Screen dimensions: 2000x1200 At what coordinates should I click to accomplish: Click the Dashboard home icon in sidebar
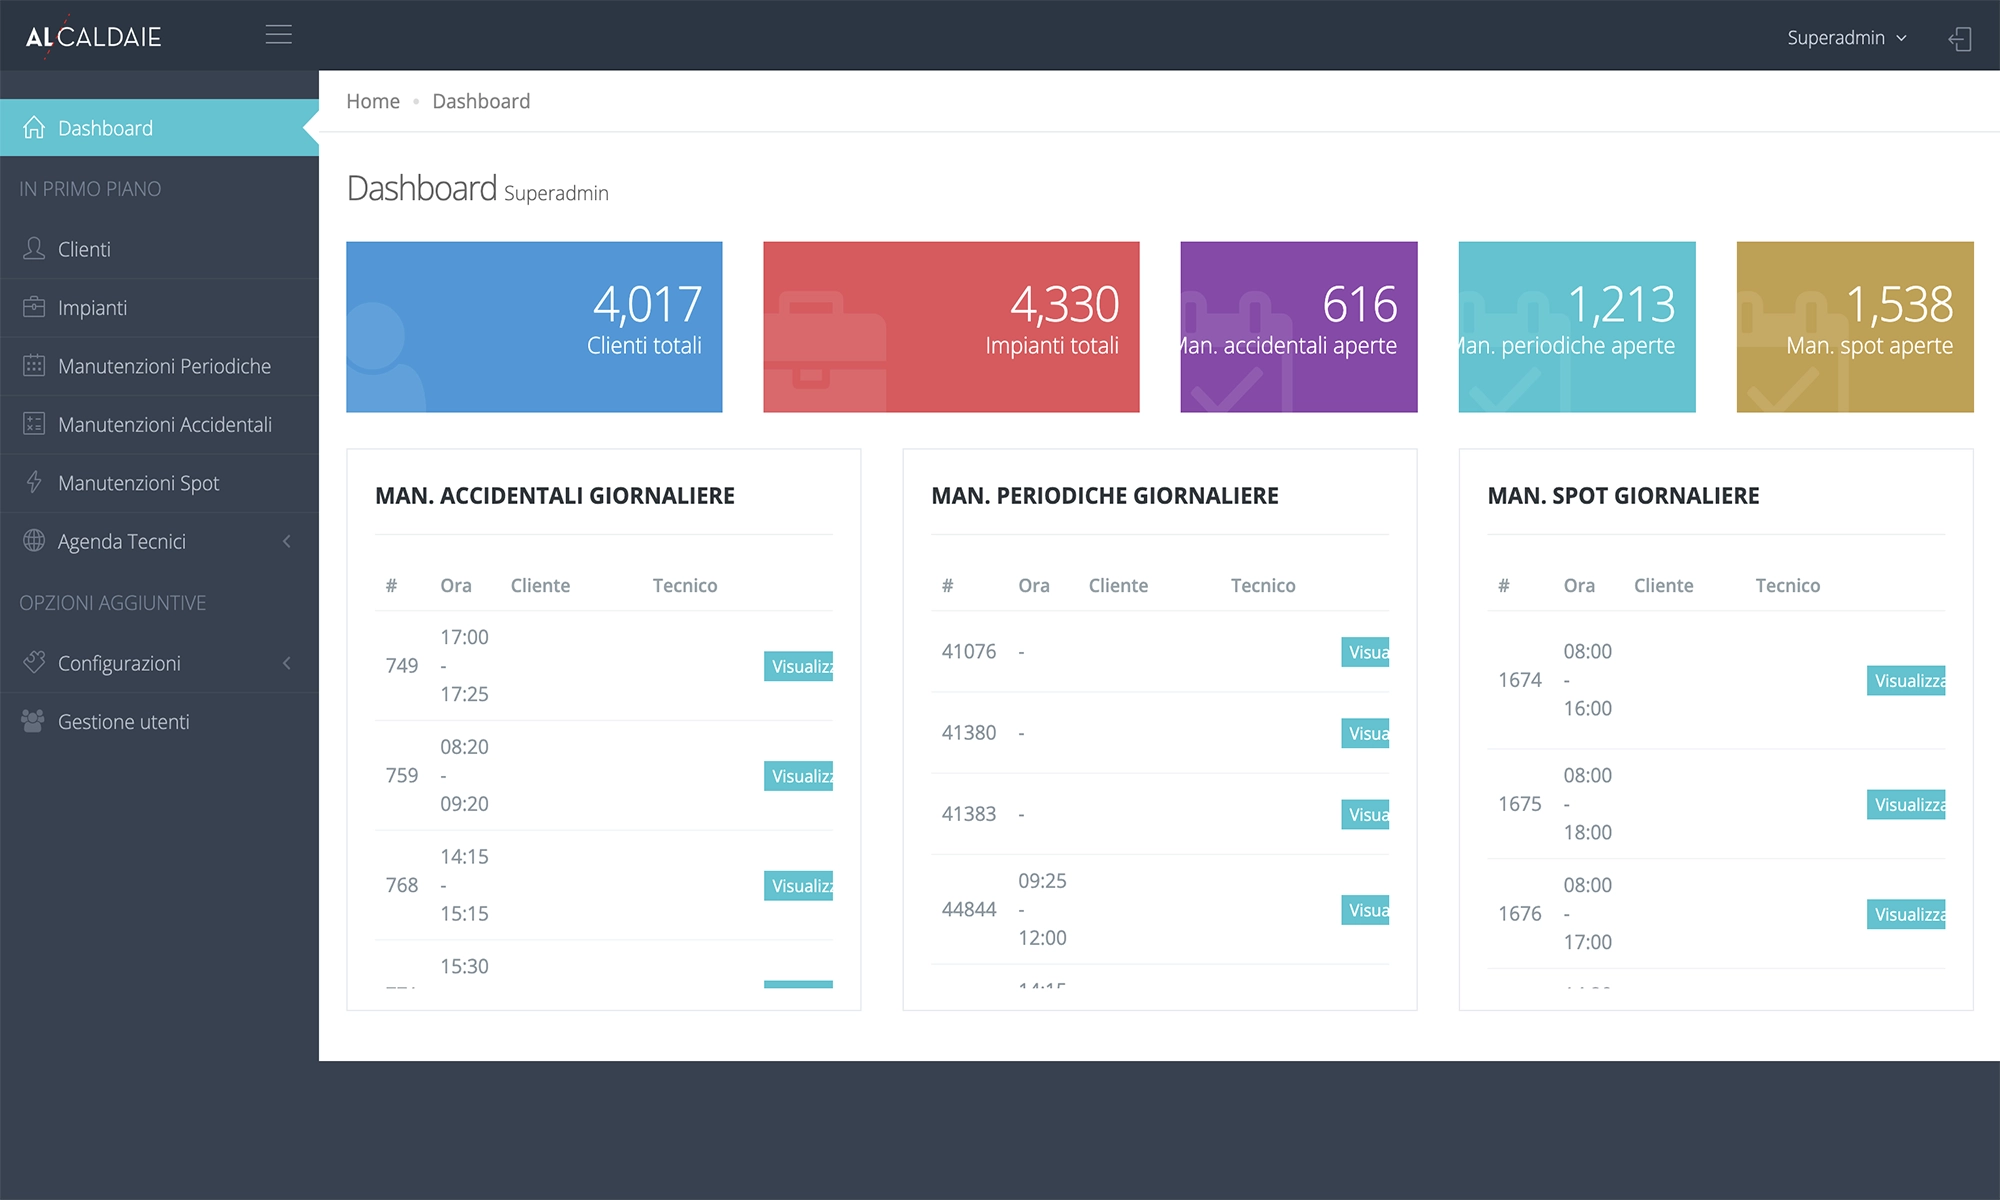tap(34, 128)
